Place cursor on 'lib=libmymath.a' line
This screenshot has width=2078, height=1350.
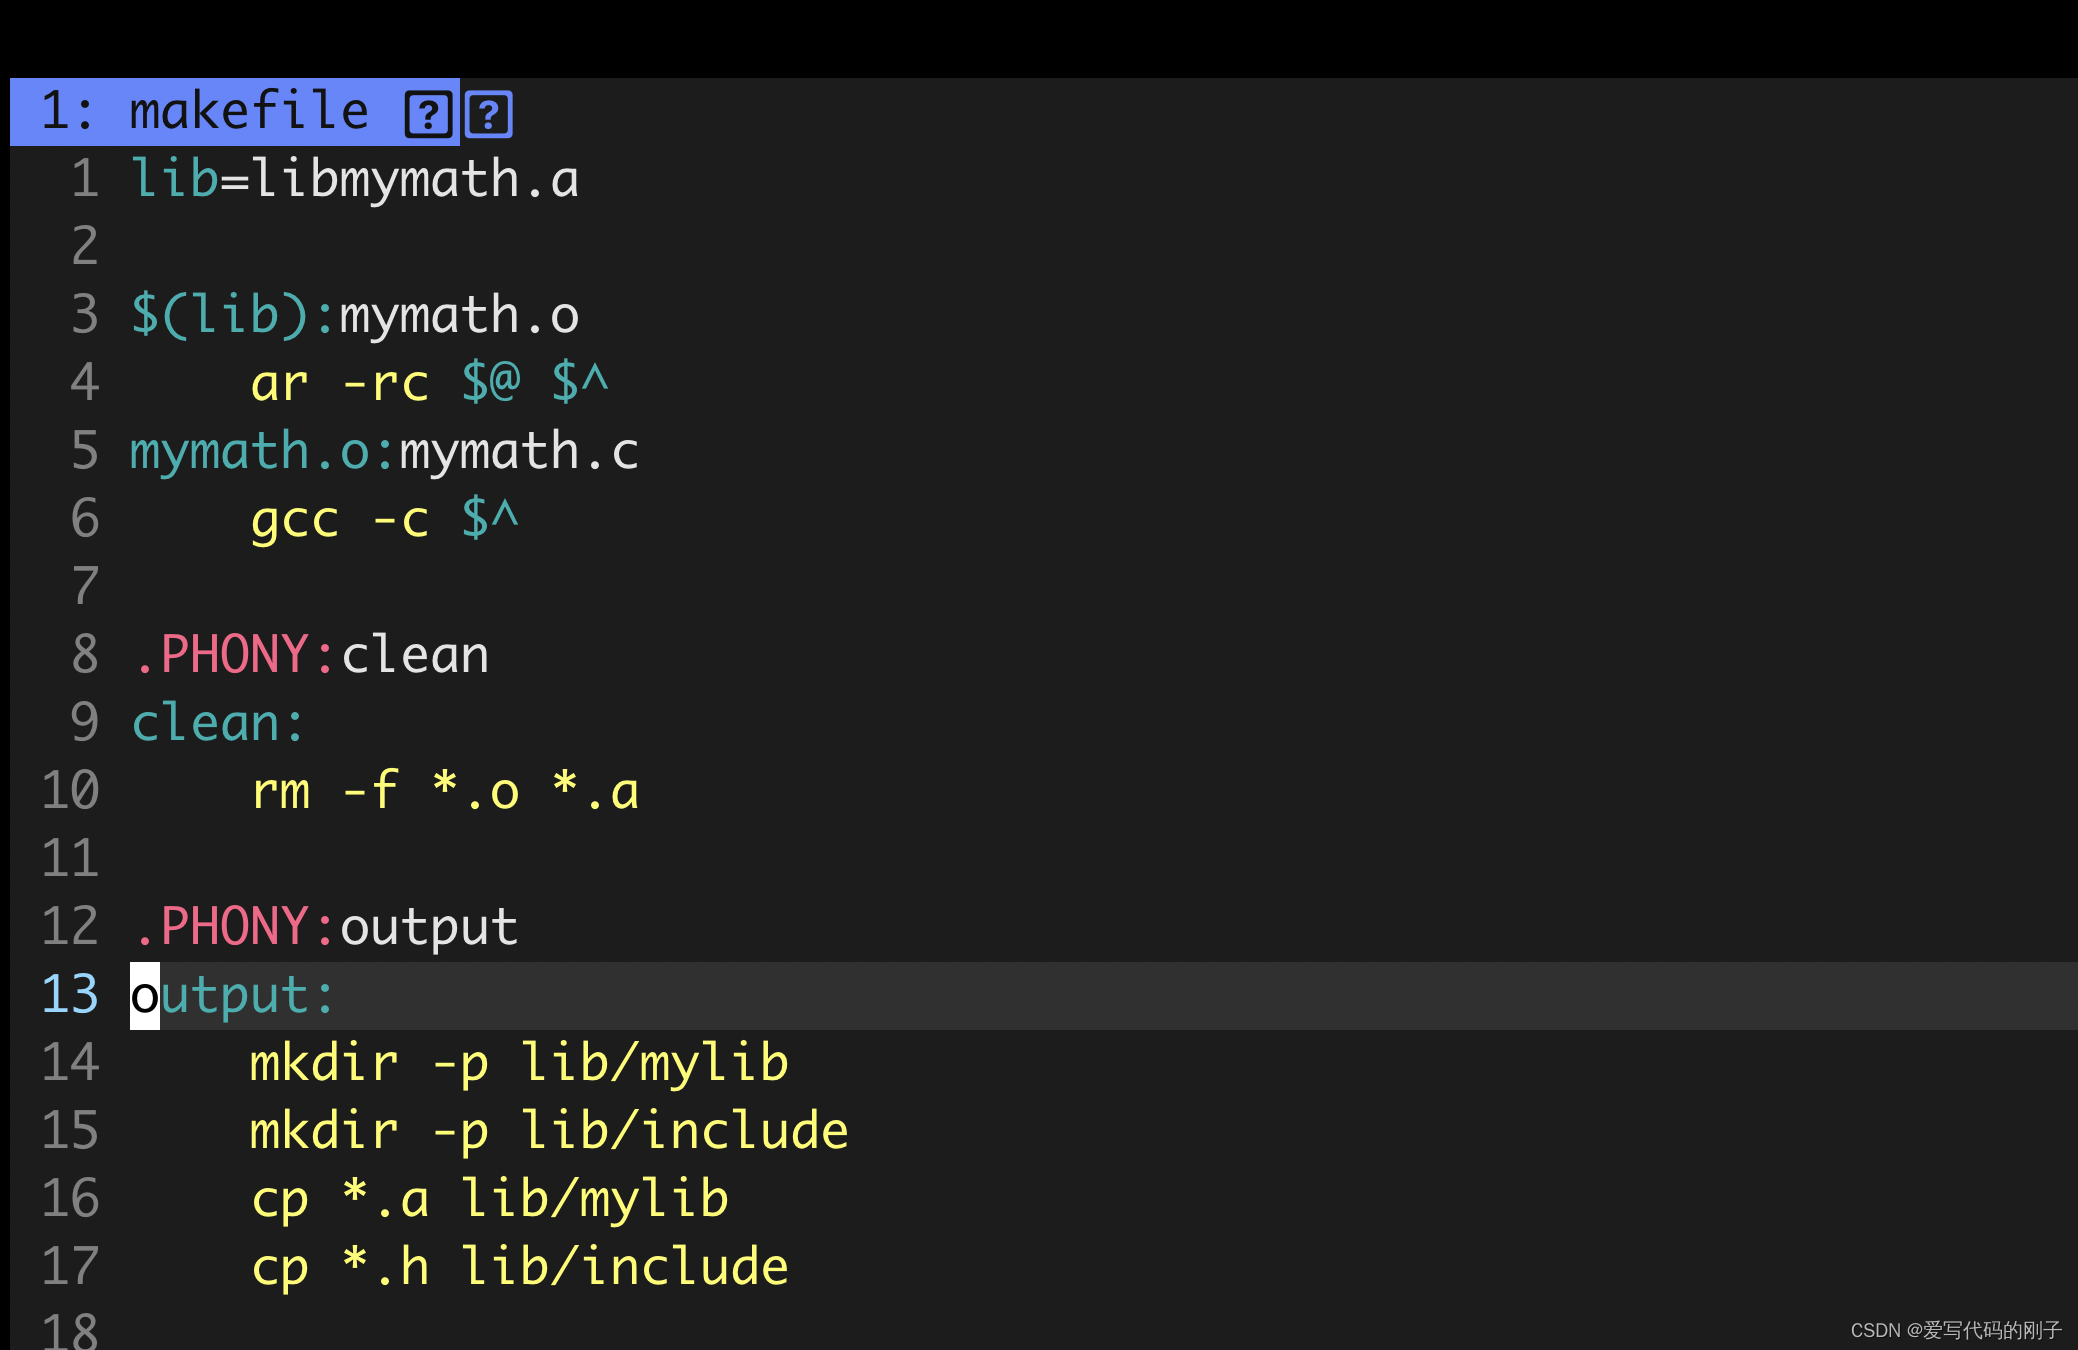[x=355, y=180]
